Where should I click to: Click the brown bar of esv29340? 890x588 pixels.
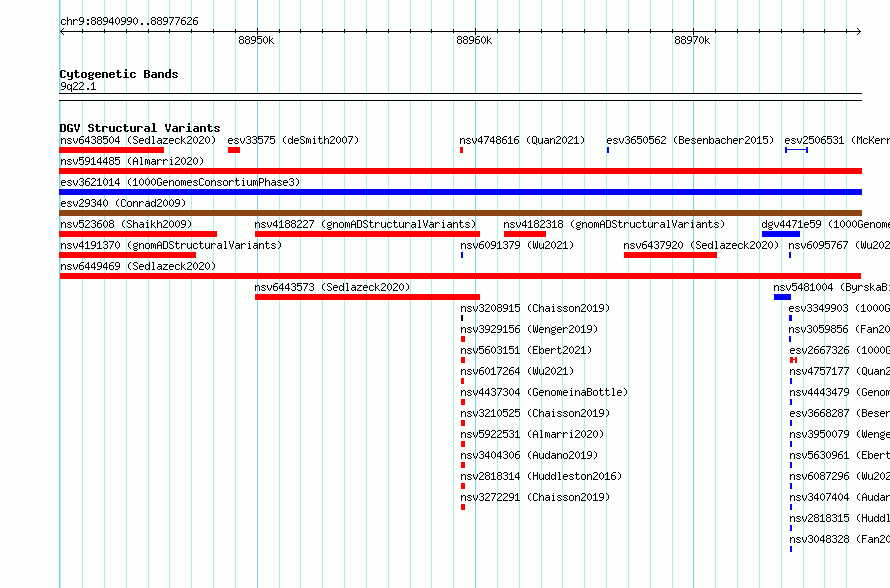click(x=461, y=213)
